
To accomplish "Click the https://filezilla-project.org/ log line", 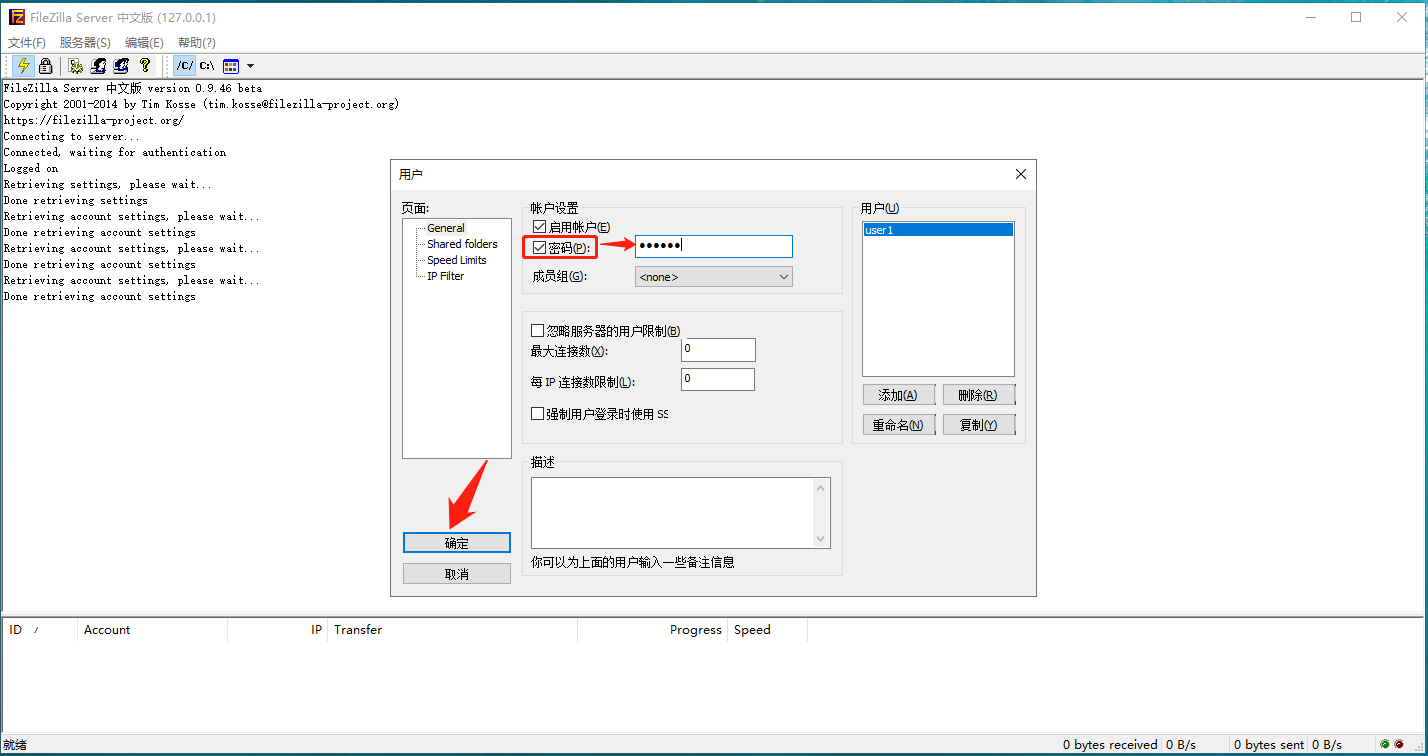I will [x=94, y=120].
